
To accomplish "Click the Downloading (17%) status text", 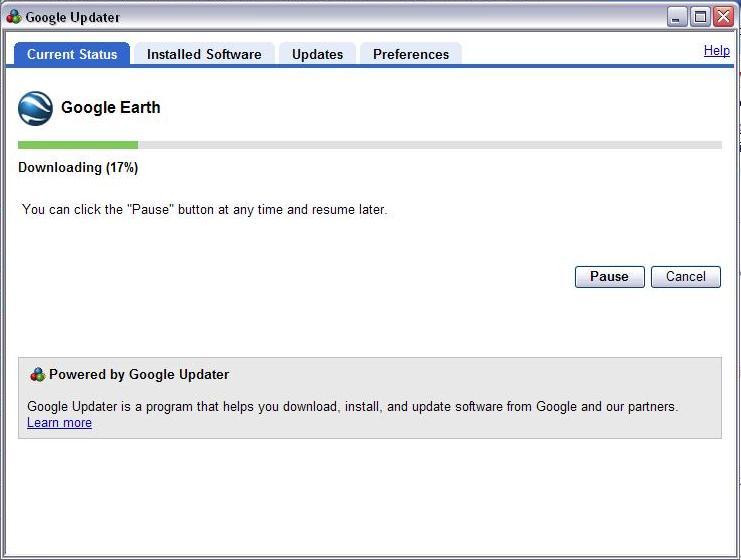I will (78, 167).
